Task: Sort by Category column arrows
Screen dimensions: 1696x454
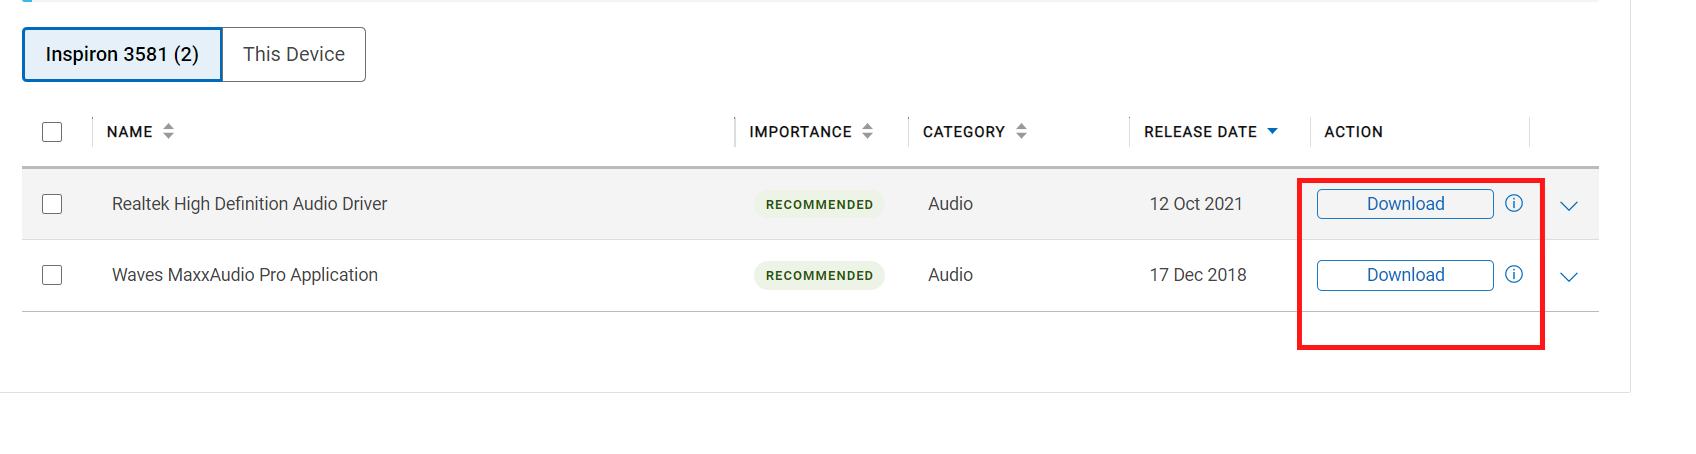Action: [x=1021, y=131]
